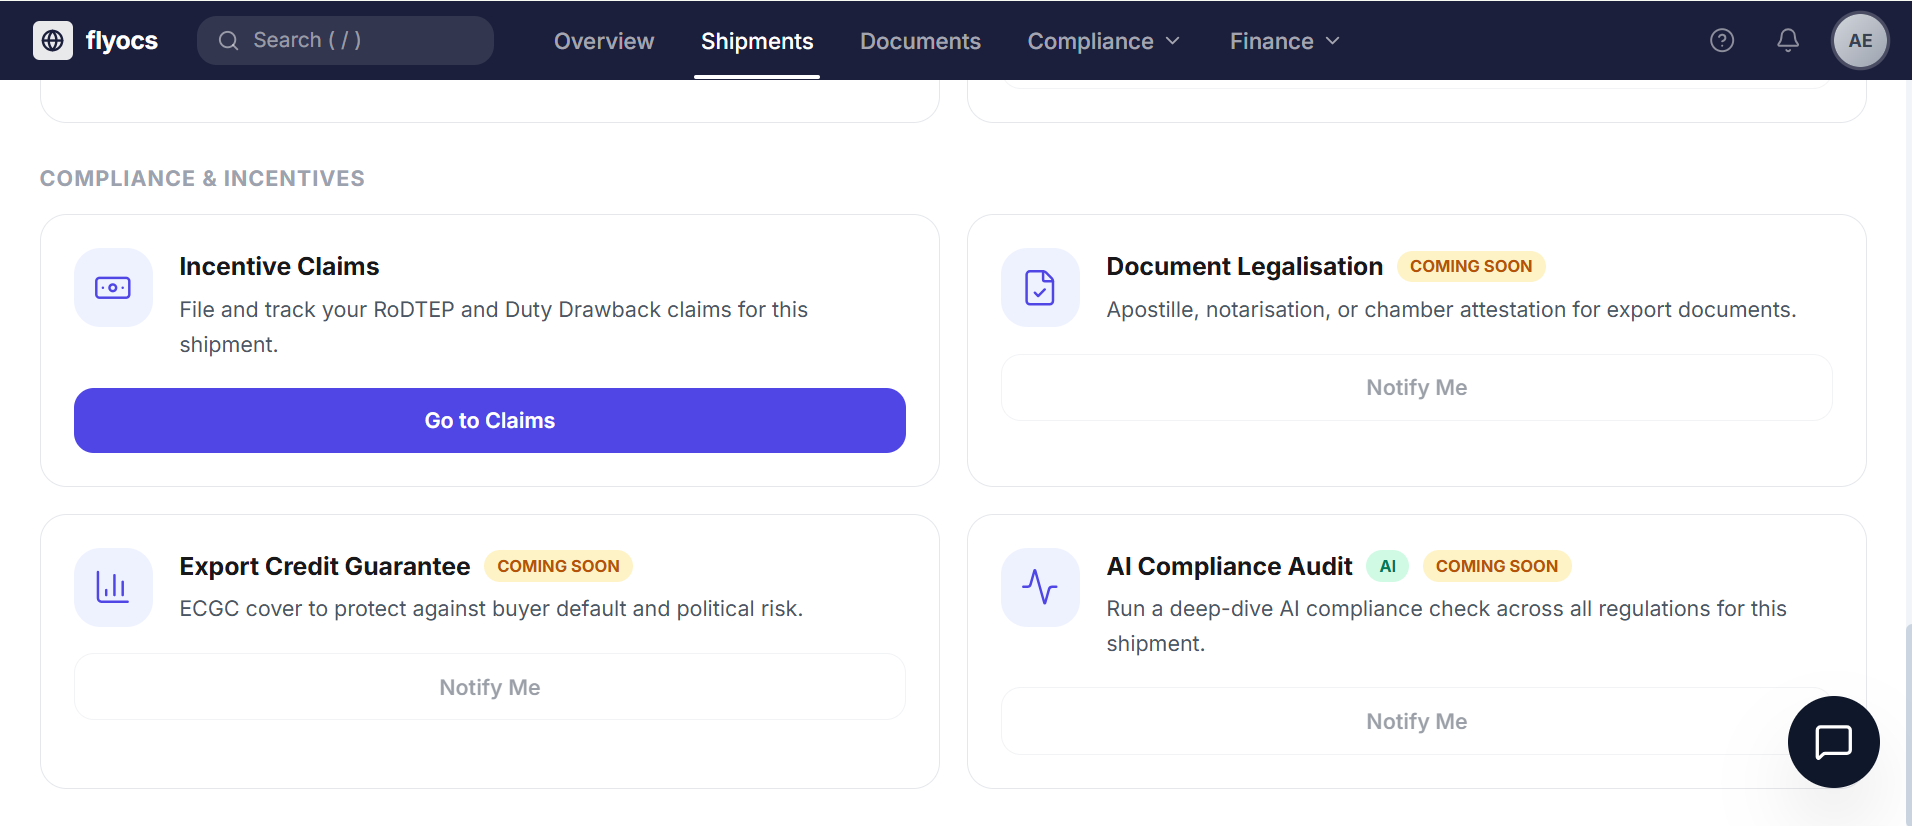Select the Shipments tab
This screenshot has width=1912, height=826.
click(757, 41)
